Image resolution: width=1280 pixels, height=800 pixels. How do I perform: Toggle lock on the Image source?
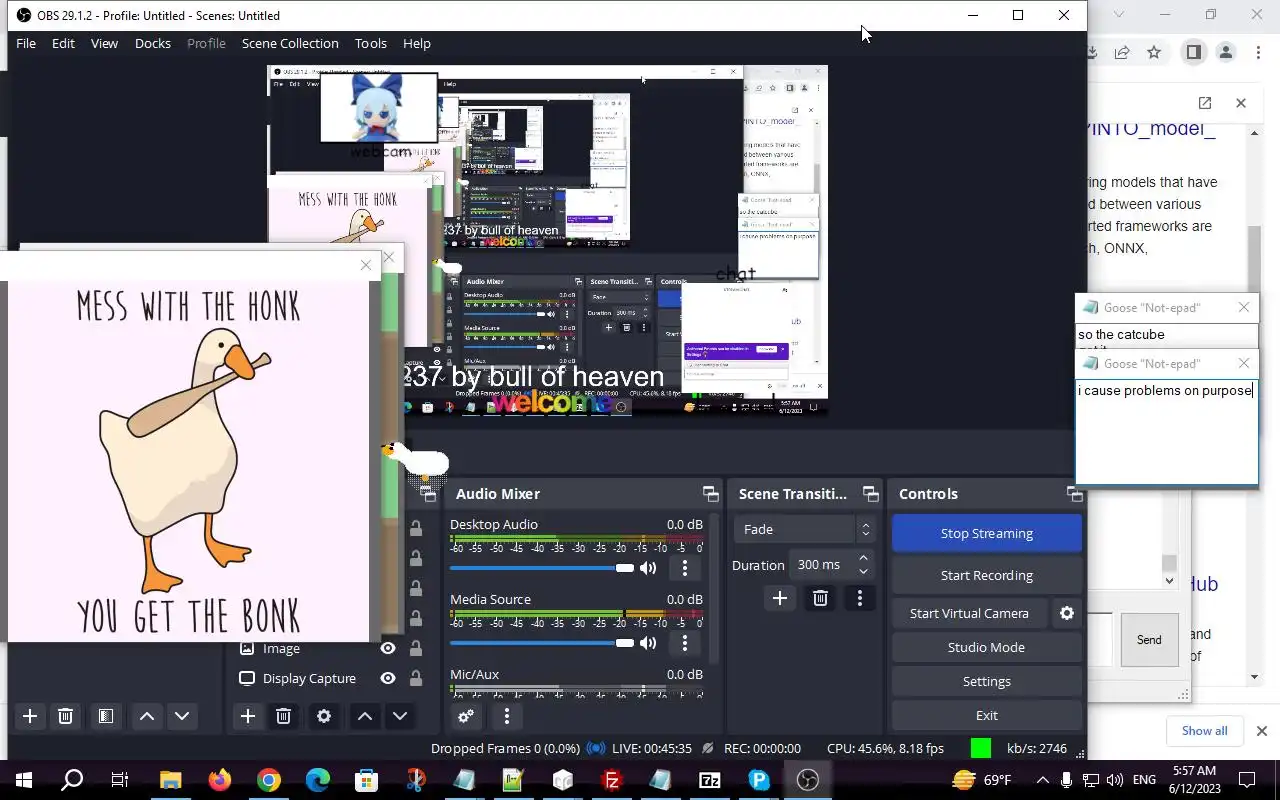(x=416, y=648)
